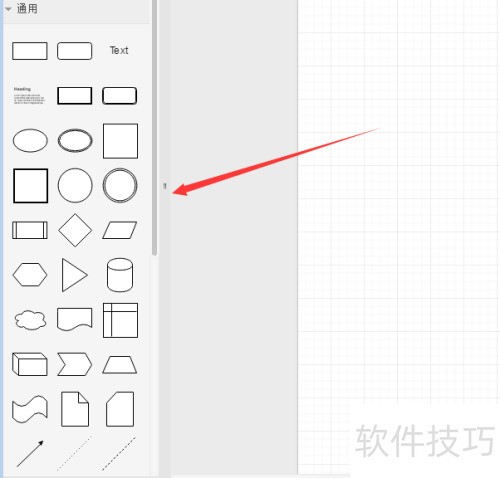This screenshot has height=478, width=500.
Task: Click the sidebar splitter handle
Action: [165, 186]
